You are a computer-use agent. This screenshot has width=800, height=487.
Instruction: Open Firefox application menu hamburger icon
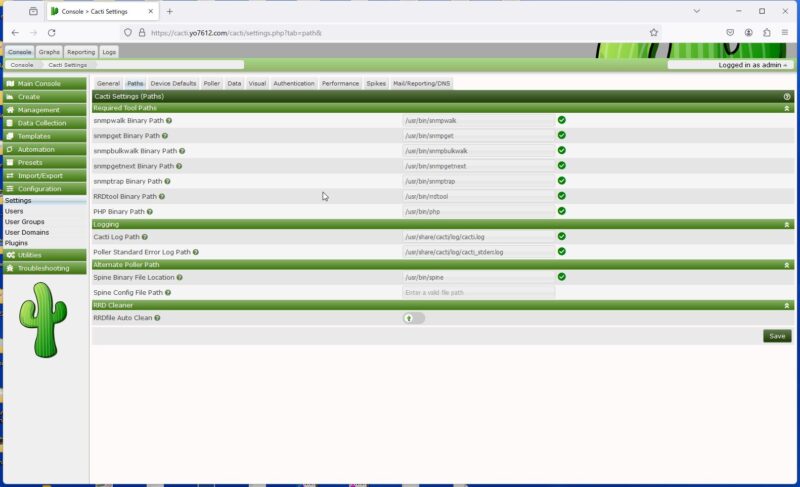click(785, 33)
